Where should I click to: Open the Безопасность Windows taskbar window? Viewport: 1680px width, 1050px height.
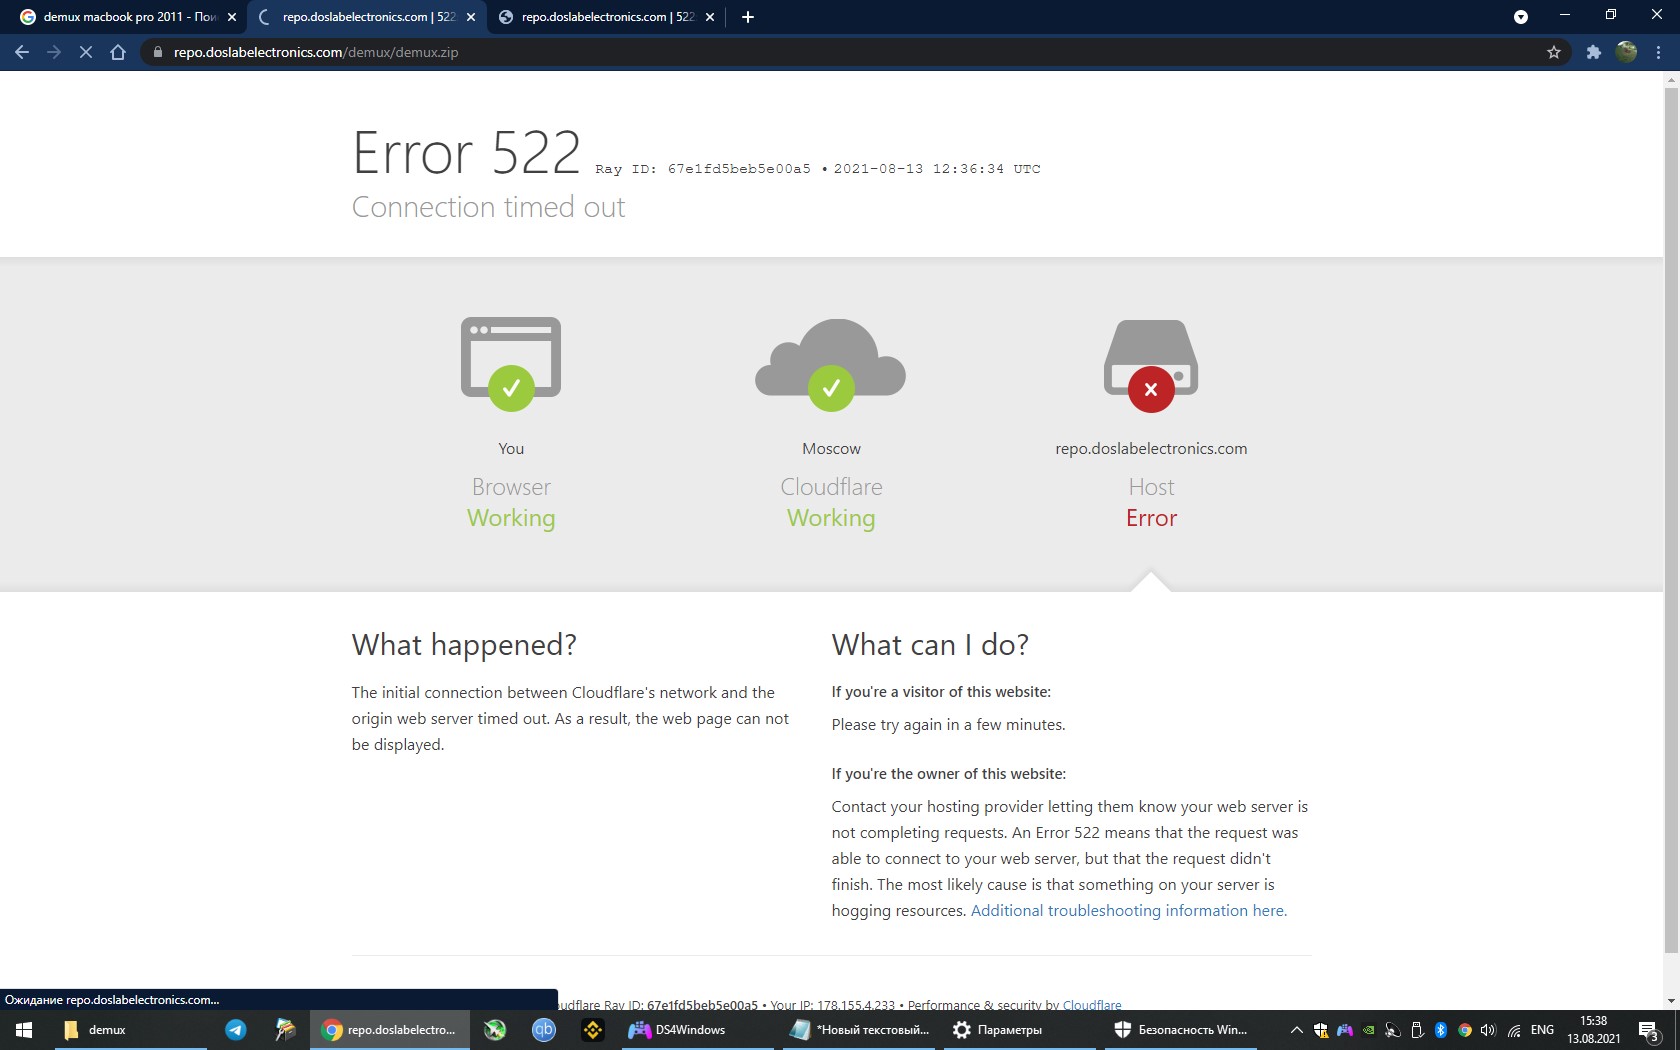(x=1180, y=1030)
